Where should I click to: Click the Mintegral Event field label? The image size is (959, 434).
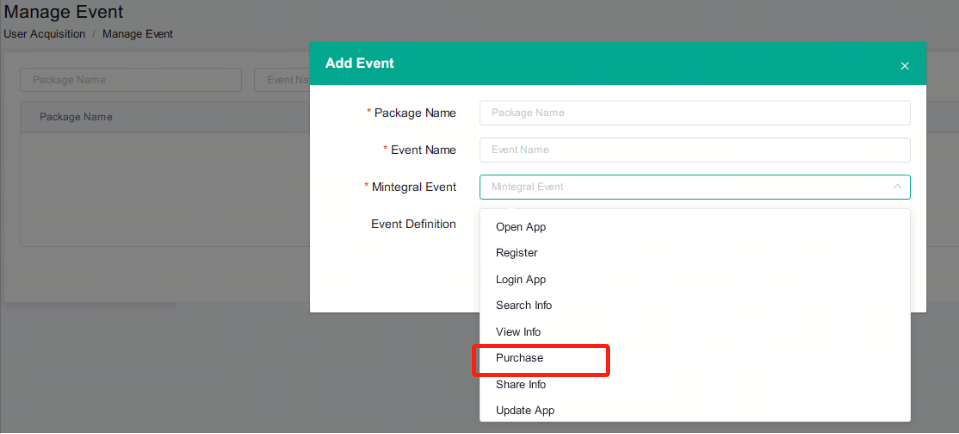(x=413, y=187)
